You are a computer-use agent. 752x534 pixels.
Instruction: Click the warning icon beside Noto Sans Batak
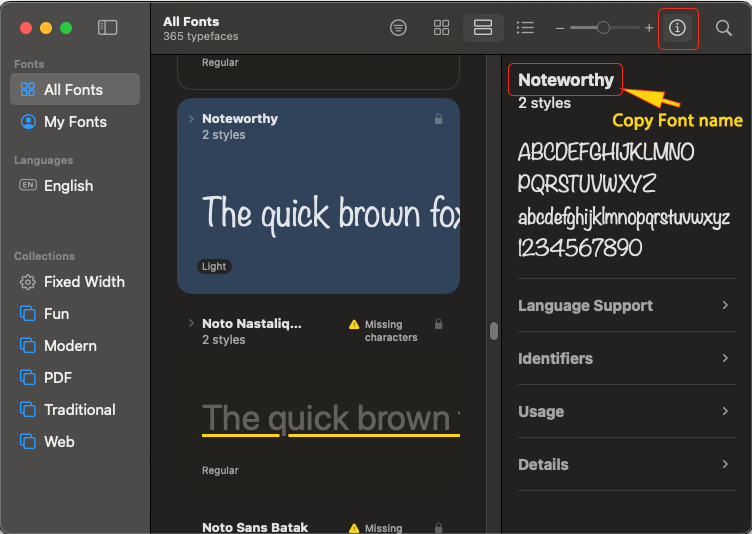point(354,528)
